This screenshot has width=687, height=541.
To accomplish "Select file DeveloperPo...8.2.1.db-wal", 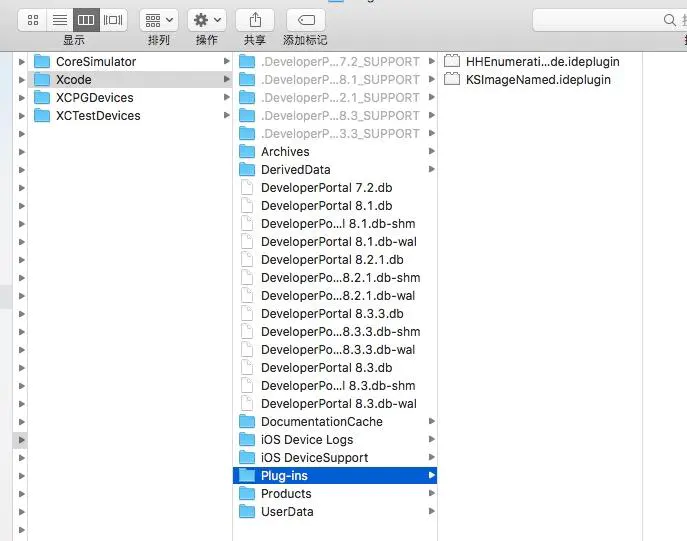I will 335,296.
